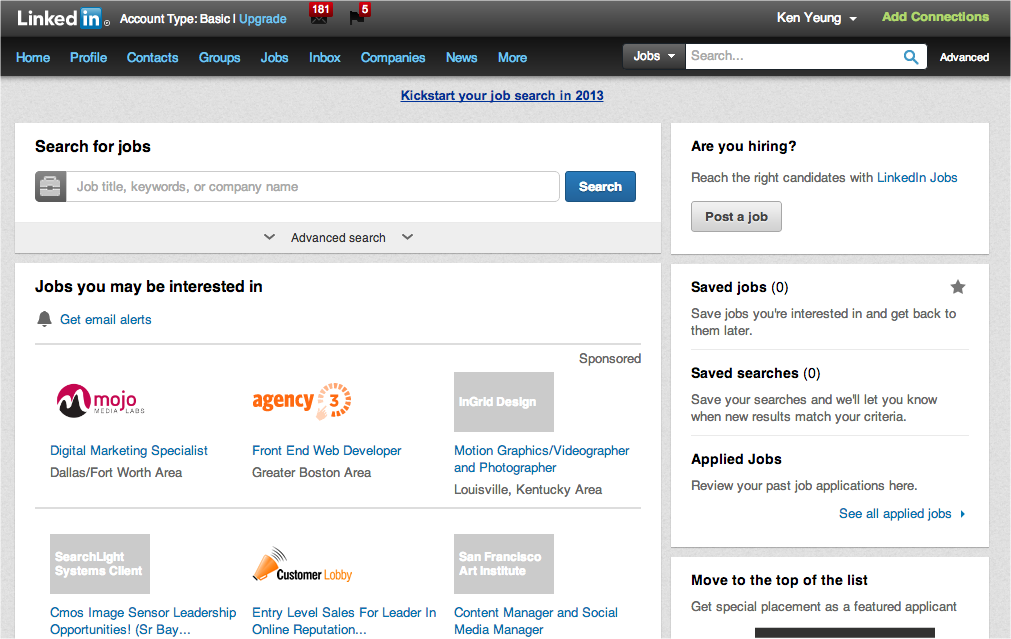1011x639 pixels.
Task: Click Greater Boston Area location text
Action: point(311,473)
